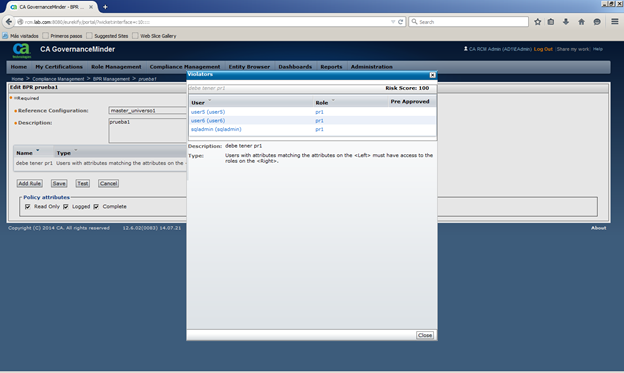This screenshot has height=373, width=624.
Task: Click the Description text area
Action: pos(148,130)
